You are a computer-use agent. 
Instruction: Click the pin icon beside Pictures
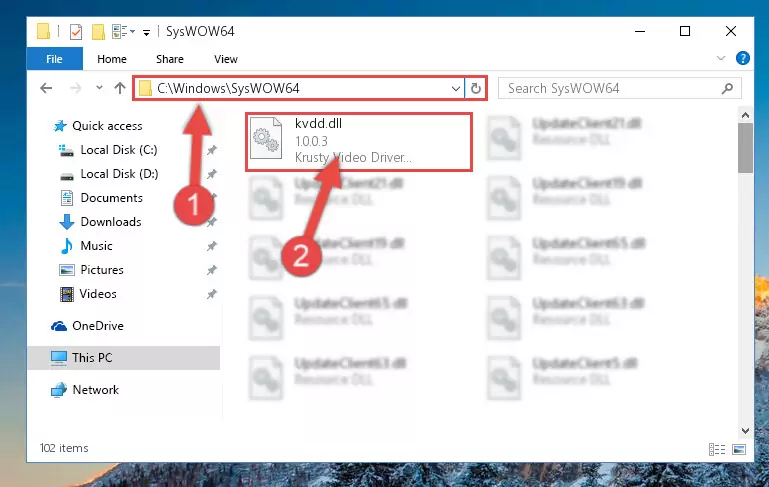point(211,270)
